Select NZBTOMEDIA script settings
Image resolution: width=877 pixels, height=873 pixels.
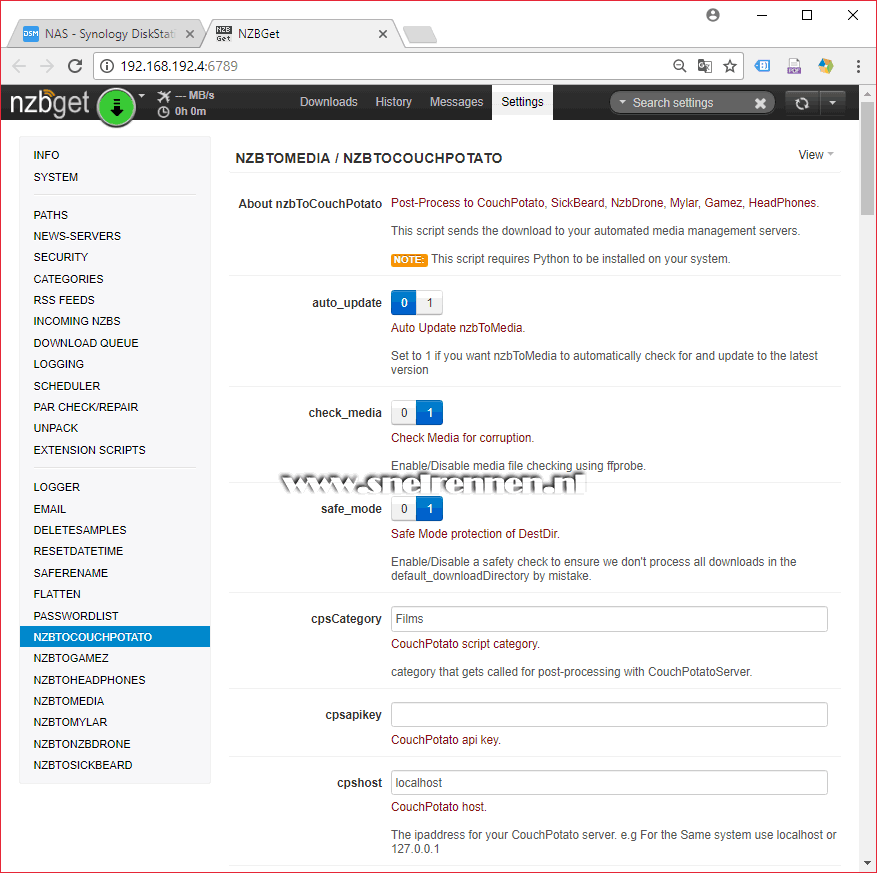point(68,701)
